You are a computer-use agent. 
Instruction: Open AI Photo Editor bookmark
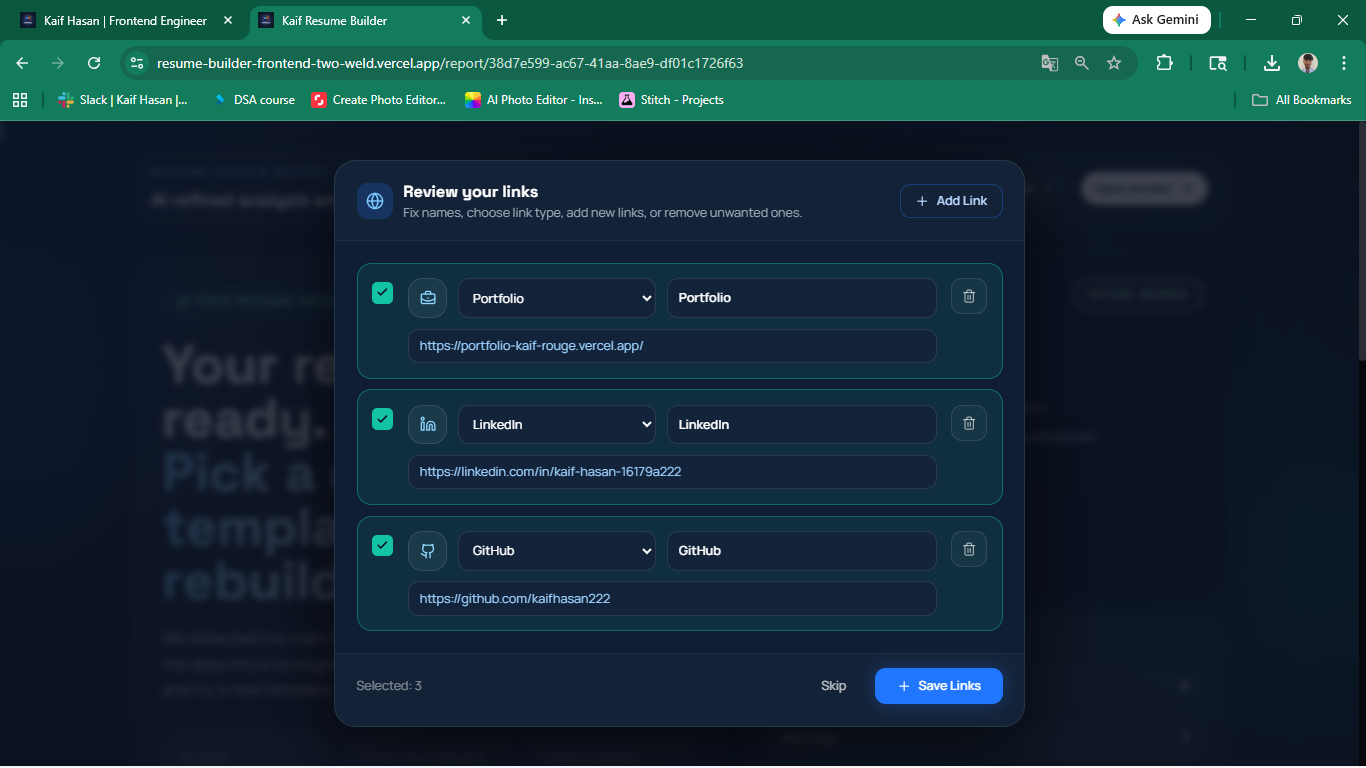point(534,100)
